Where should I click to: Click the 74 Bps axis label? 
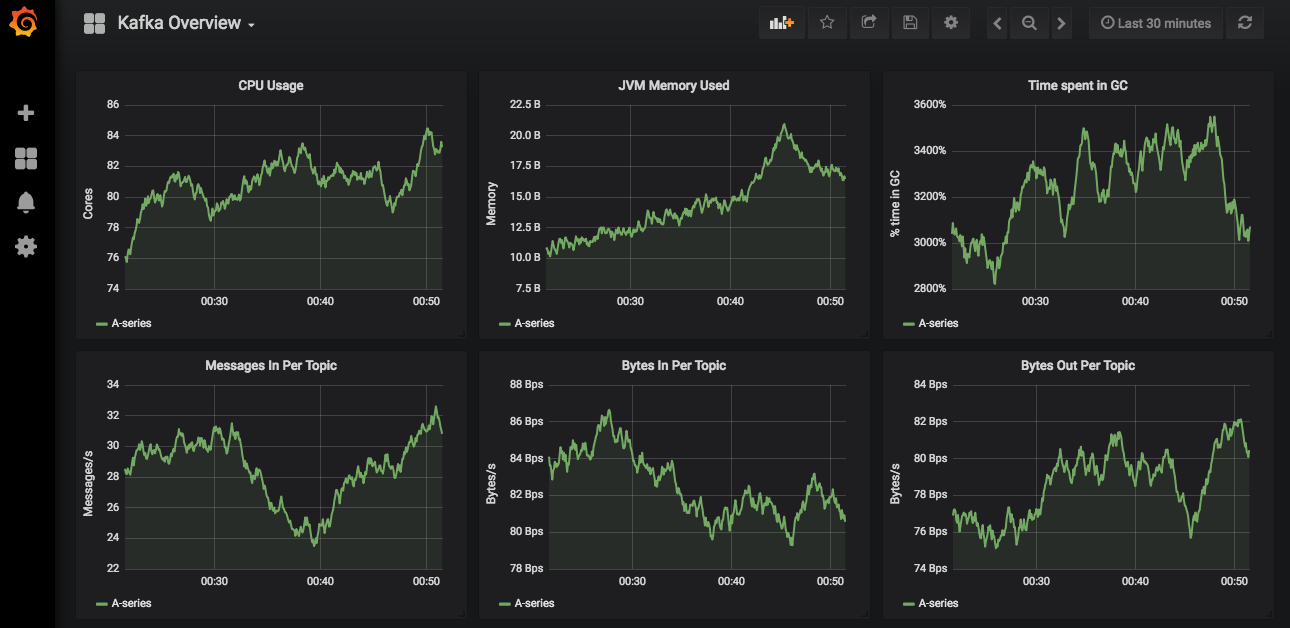pyautogui.click(x=930, y=569)
